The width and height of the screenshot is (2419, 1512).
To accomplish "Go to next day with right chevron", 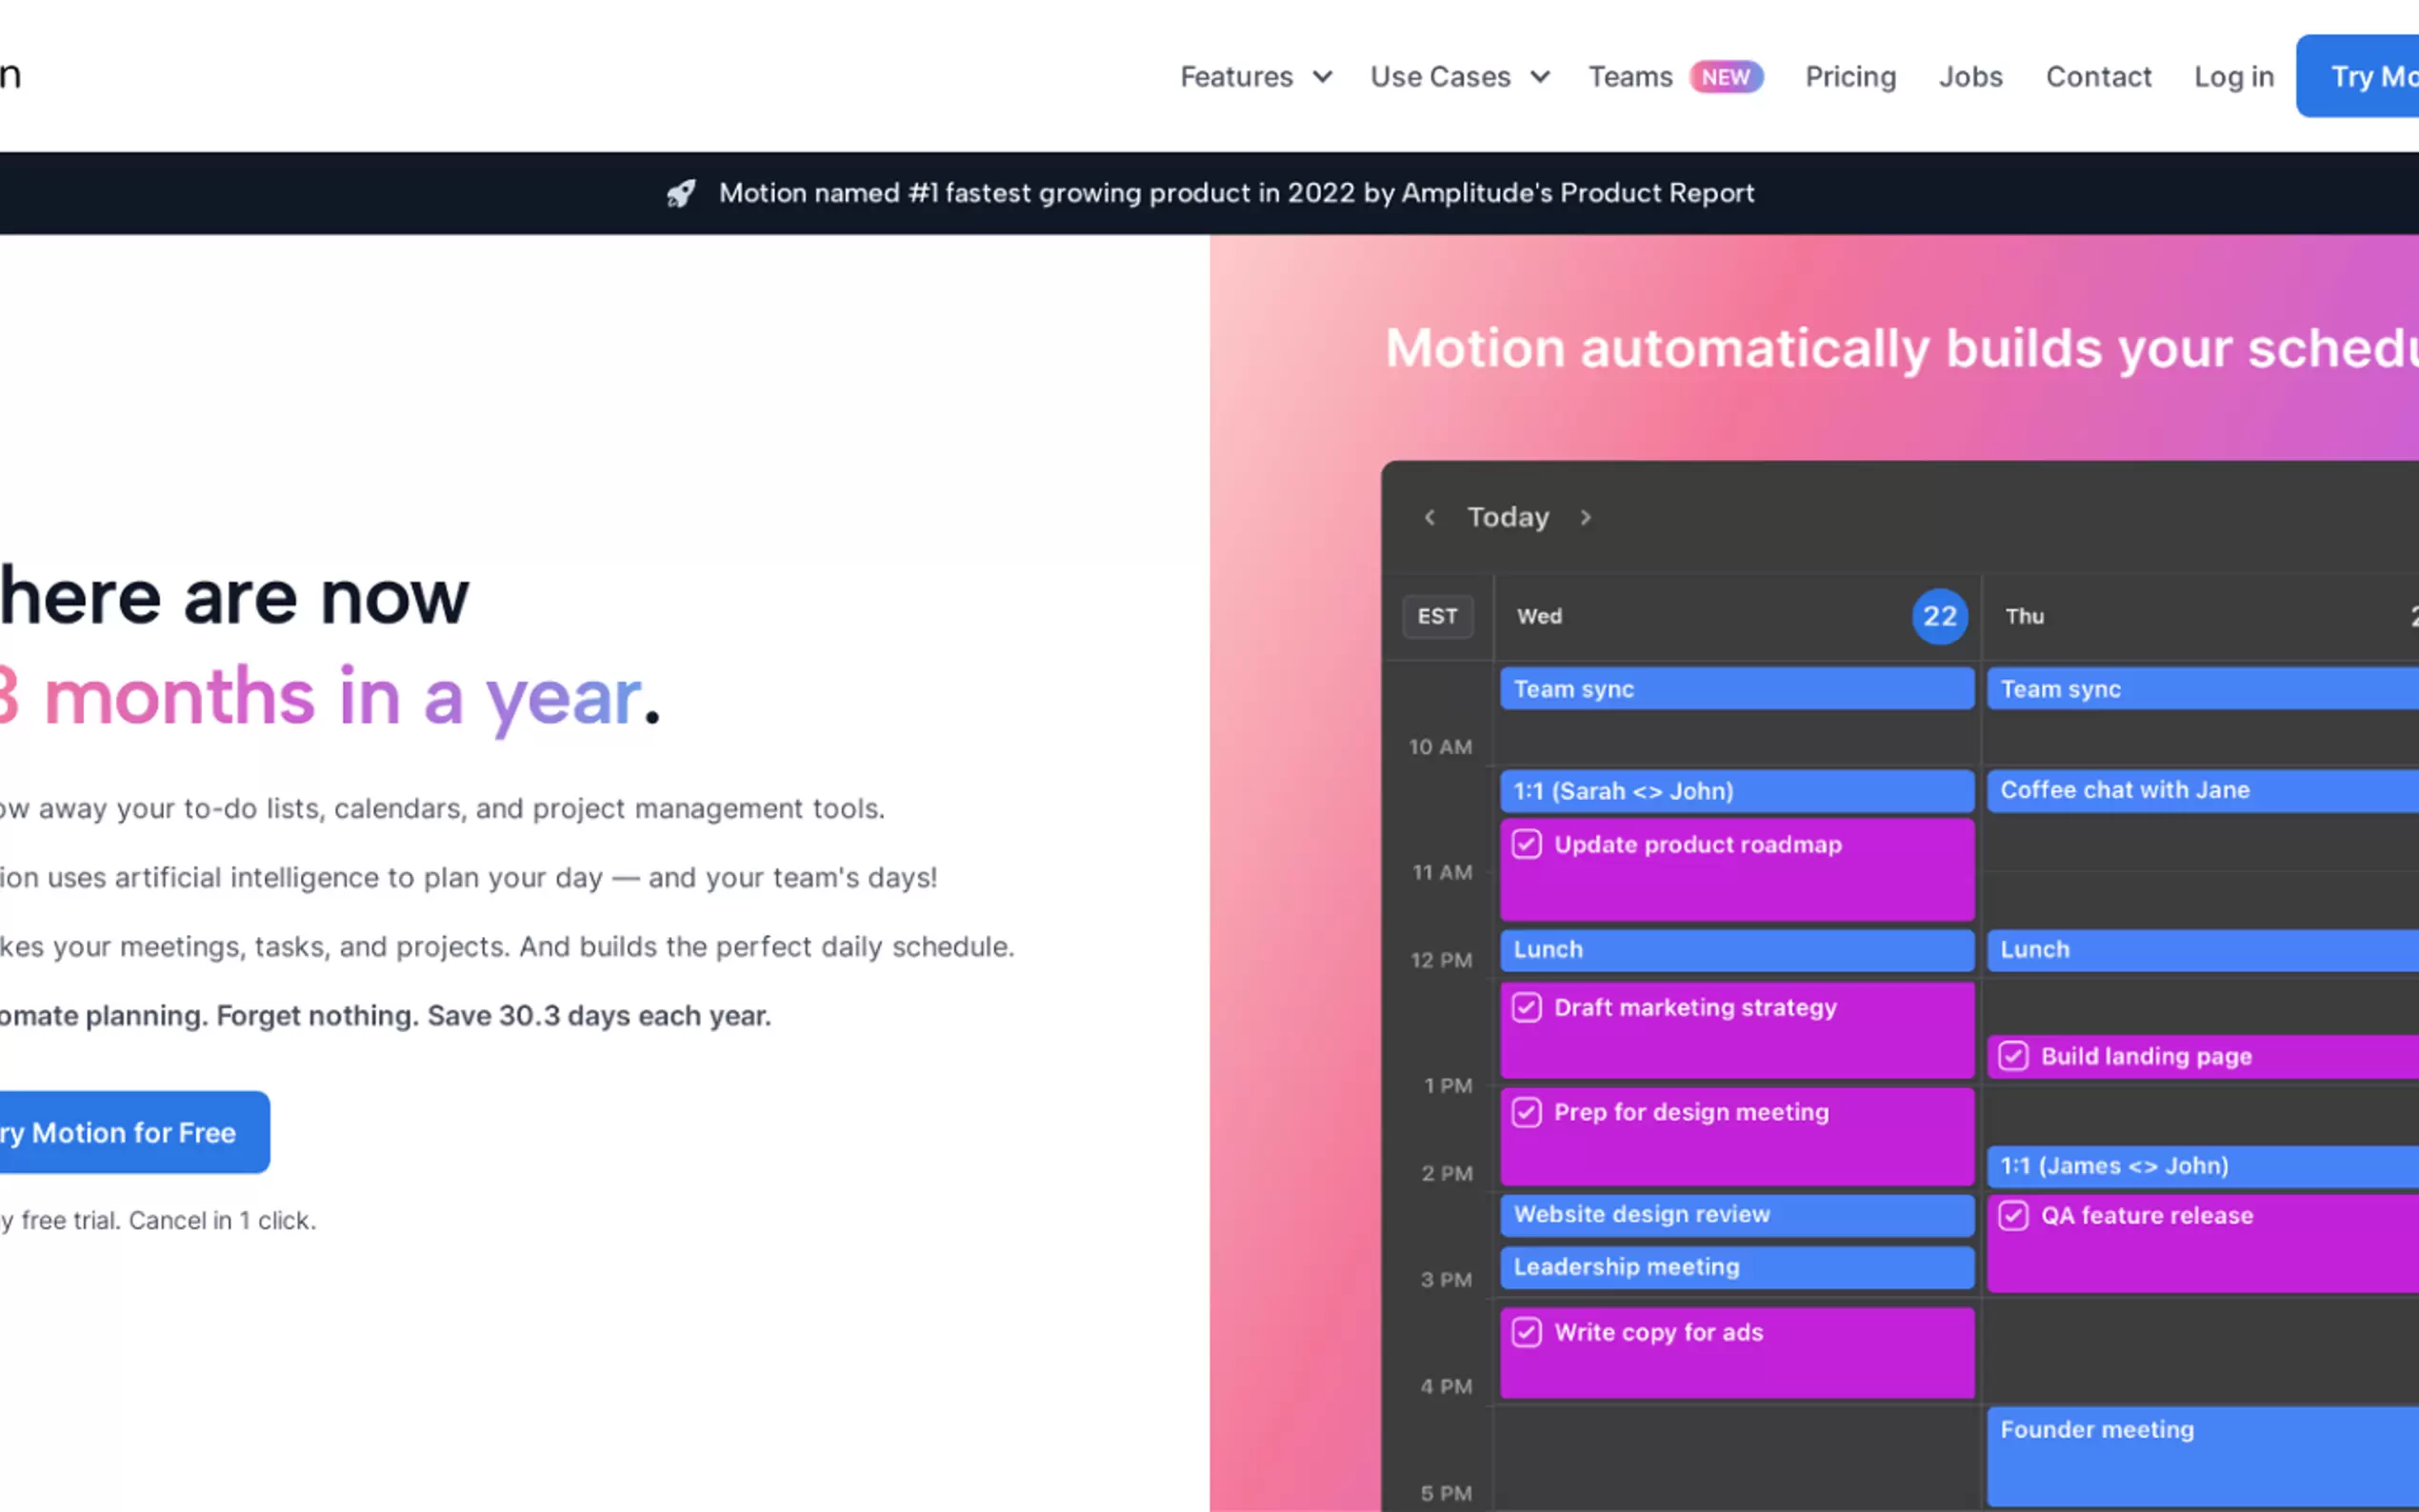I will click(1585, 517).
